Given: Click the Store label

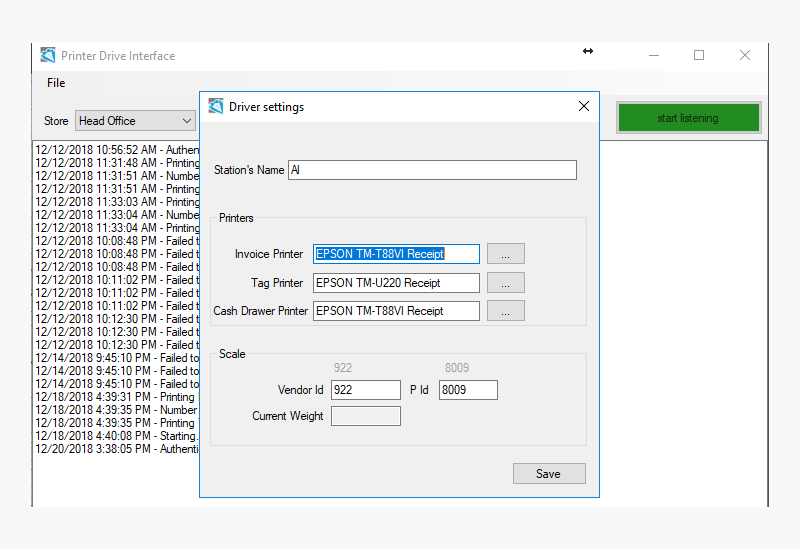Looking at the screenshot, I should coord(56,121).
